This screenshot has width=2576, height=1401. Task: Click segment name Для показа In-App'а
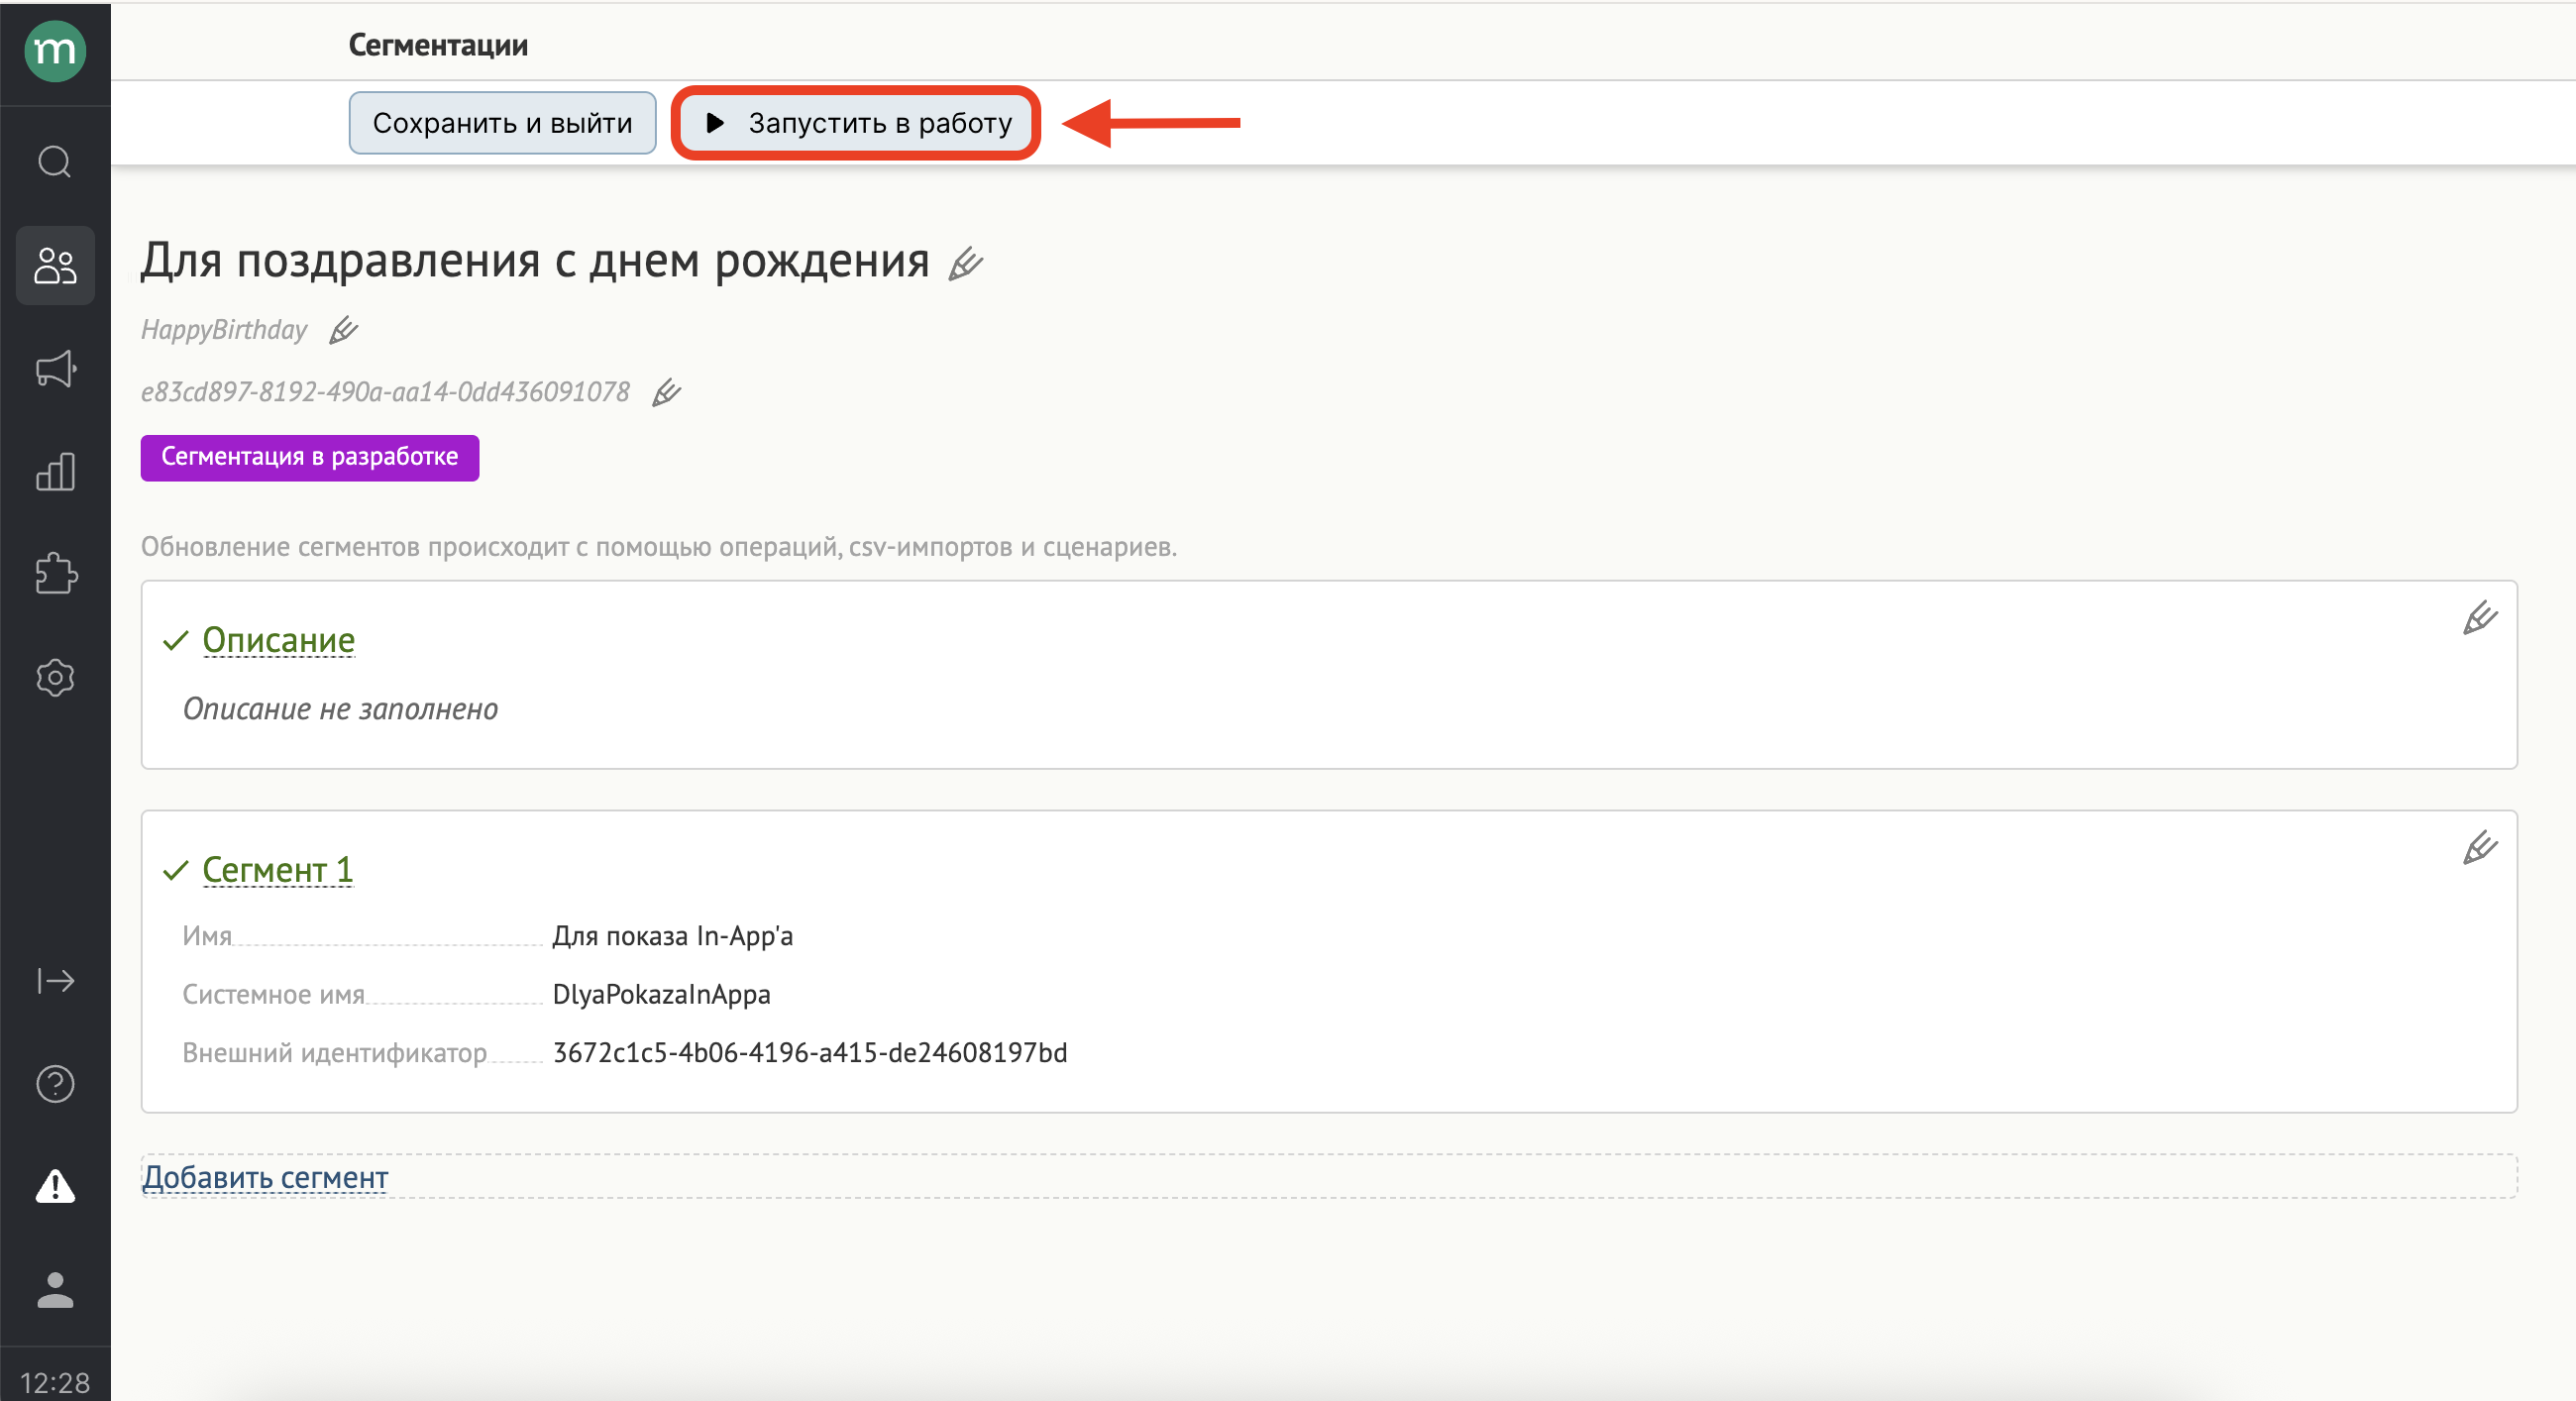tap(673, 937)
